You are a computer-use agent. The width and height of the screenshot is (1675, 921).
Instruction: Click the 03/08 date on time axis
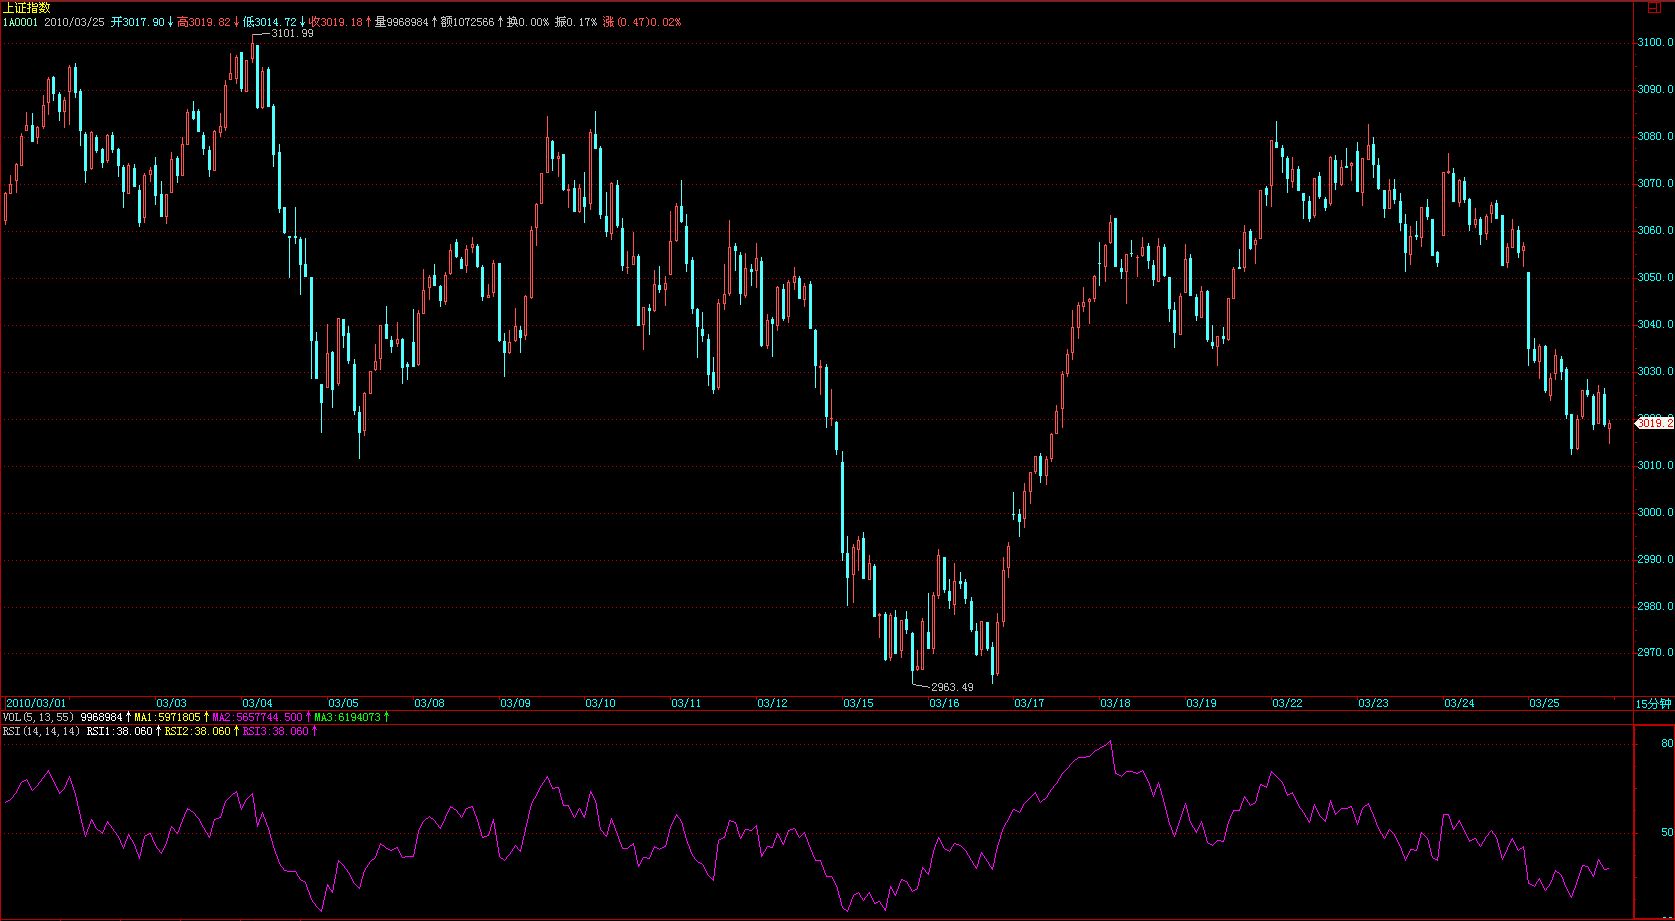[429, 703]
